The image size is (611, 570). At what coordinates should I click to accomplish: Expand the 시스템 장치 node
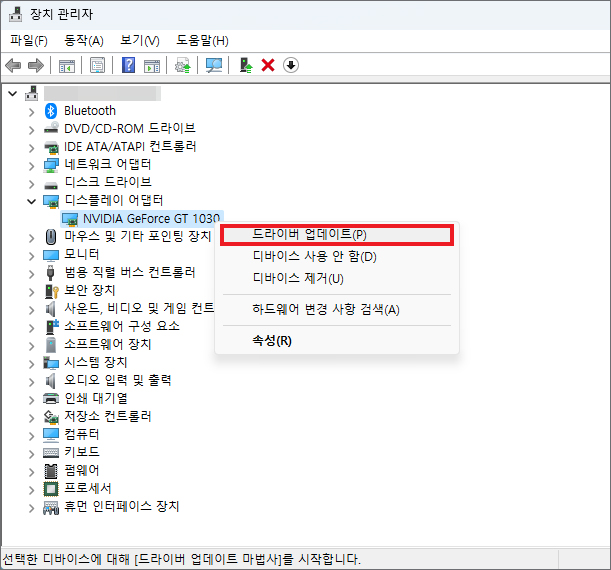(32, 364)
